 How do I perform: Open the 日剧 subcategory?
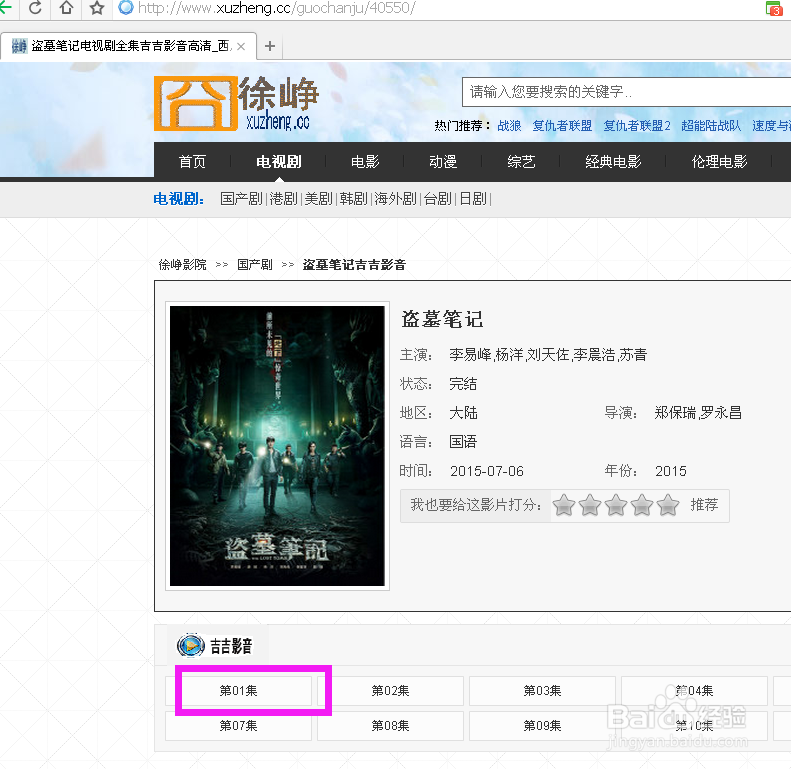(473, 199)
